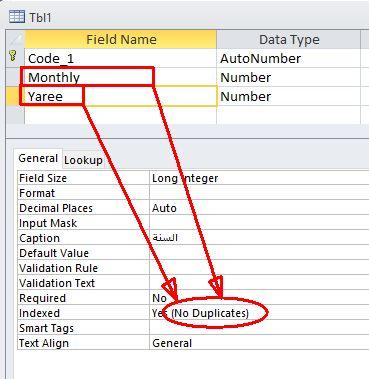Click the Indexed value Yes (No Duplicates)
Image resolution: width=369 pixels, height=379 pixels.
point(259,313)
